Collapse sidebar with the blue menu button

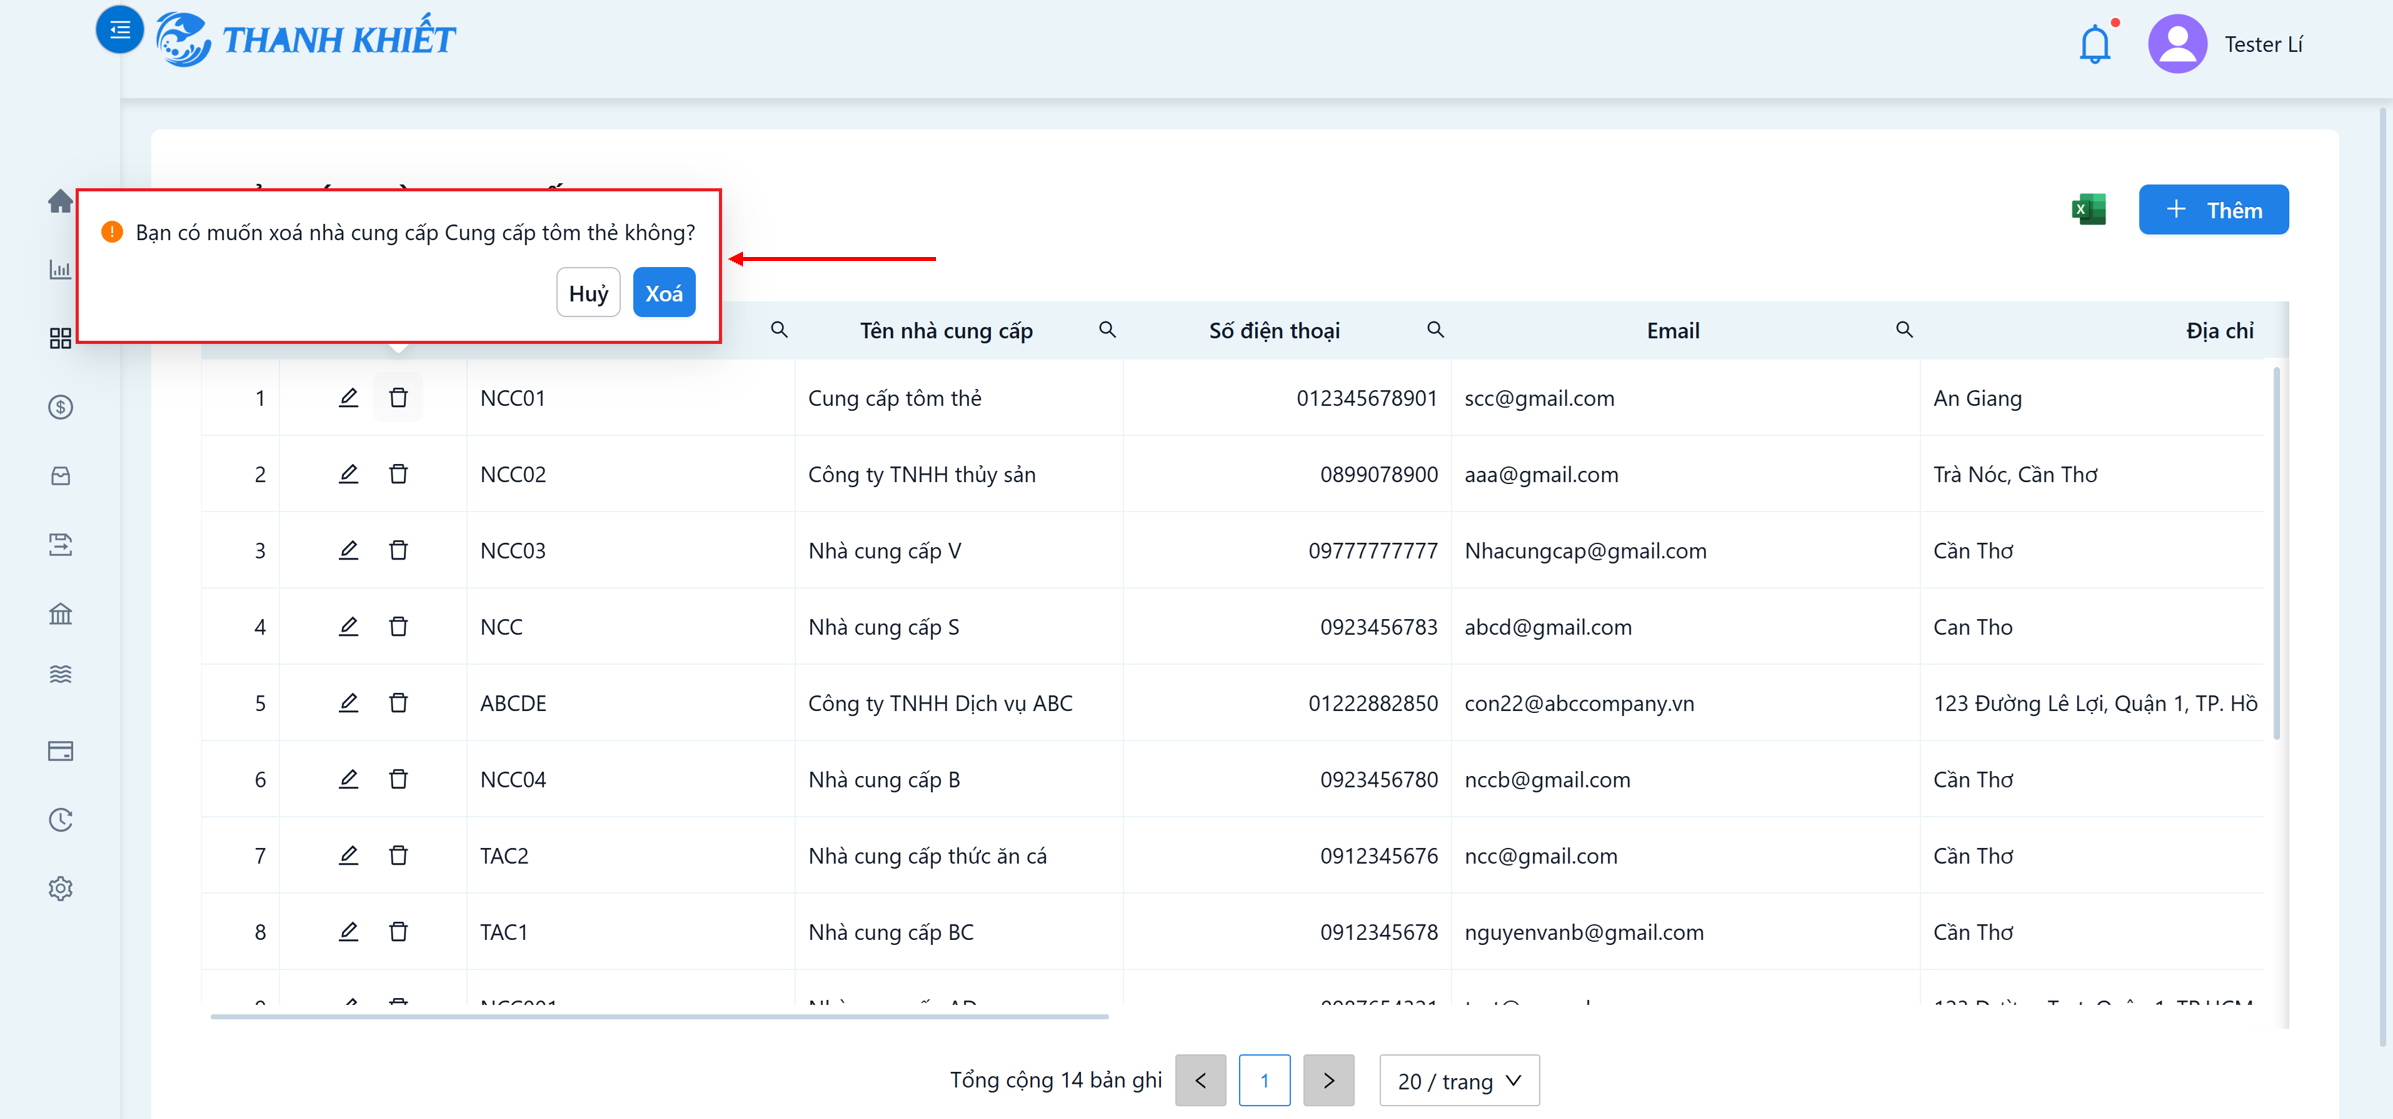pyautogui.click(x=119, y=30)
